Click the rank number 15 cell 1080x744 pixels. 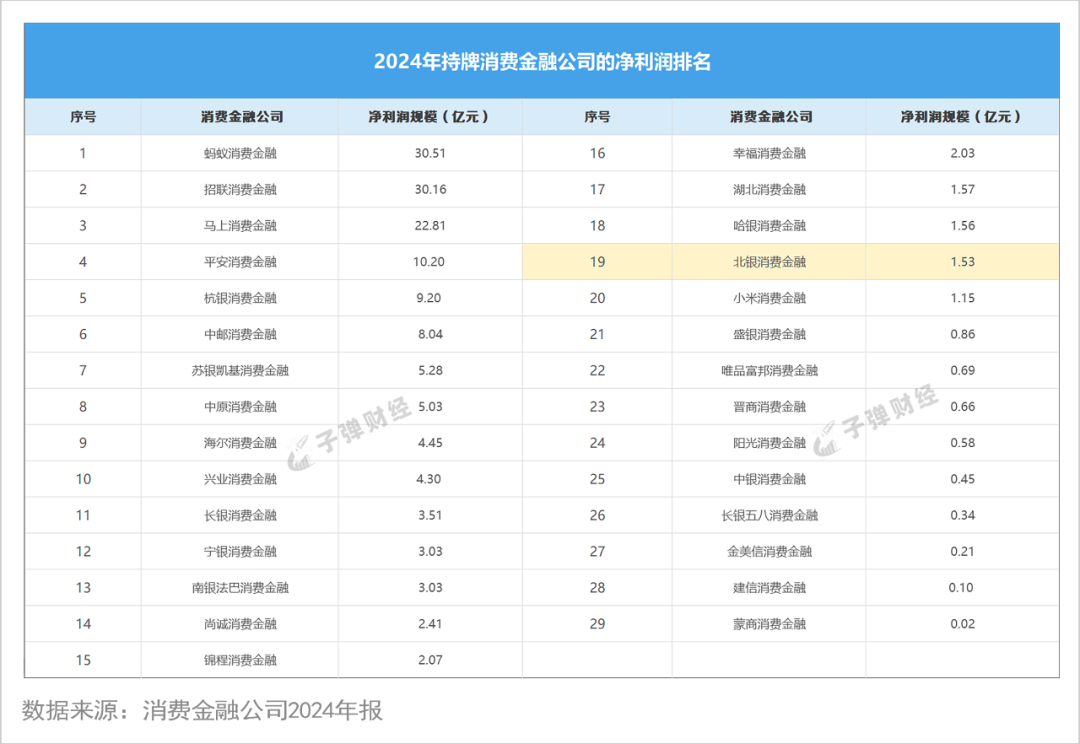click(x=83, y=660)
